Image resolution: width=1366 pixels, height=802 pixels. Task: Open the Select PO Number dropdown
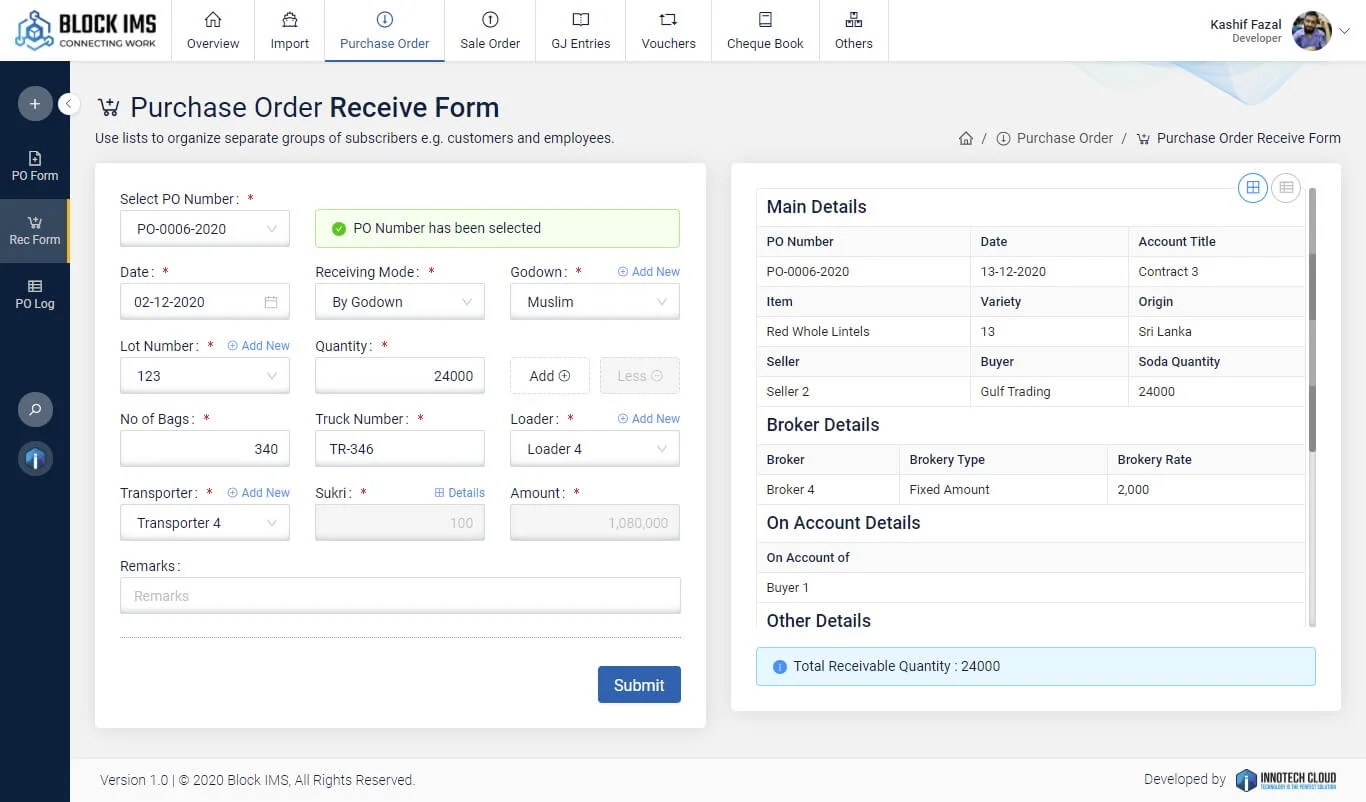(205, 229)
